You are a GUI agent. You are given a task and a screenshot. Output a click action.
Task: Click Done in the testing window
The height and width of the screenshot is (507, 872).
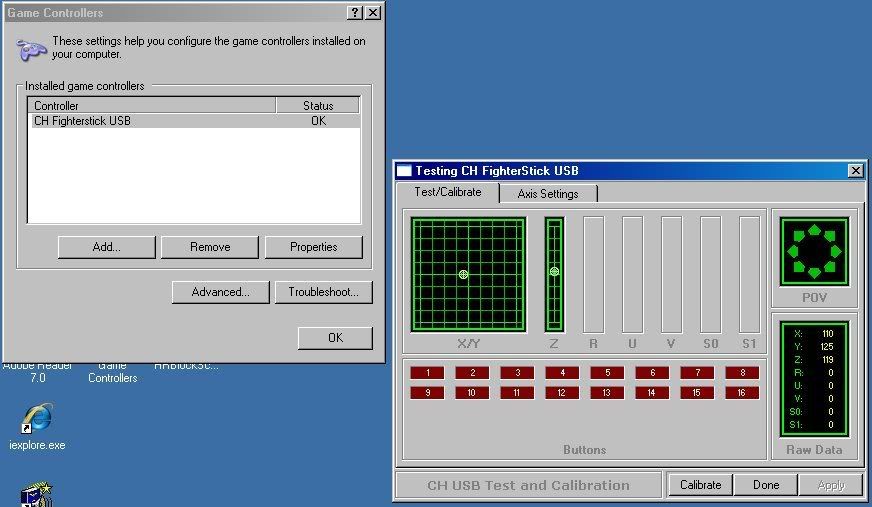766,485
